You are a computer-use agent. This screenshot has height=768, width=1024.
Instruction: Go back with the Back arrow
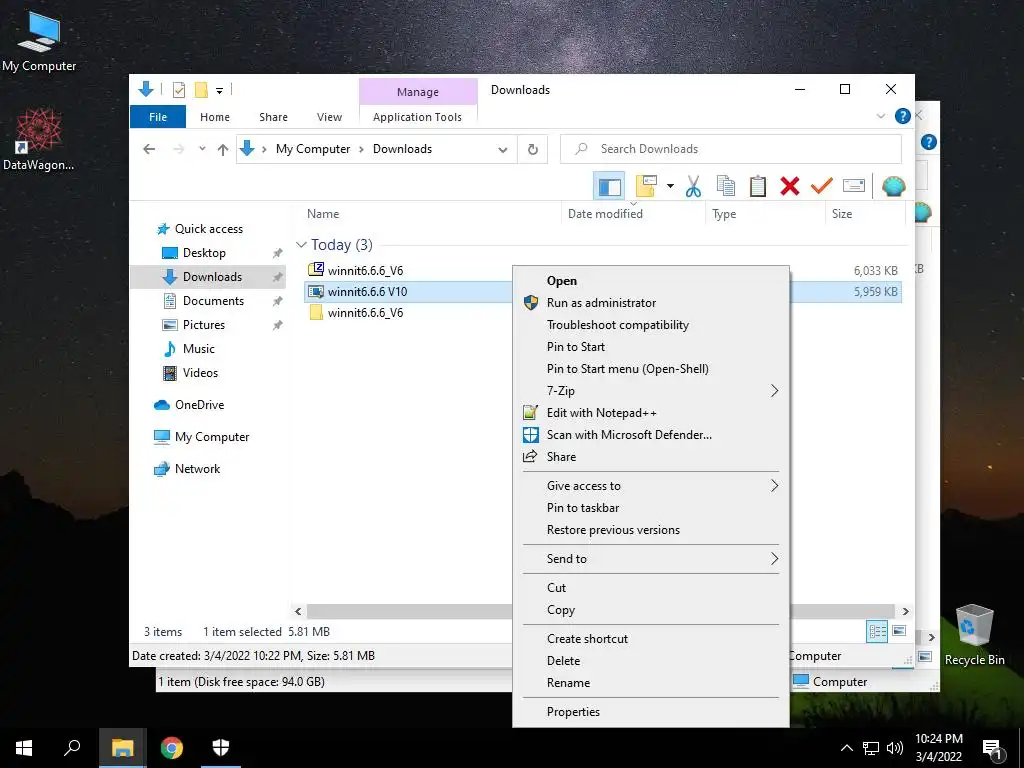pyautogui.click(x=149, y=149)
